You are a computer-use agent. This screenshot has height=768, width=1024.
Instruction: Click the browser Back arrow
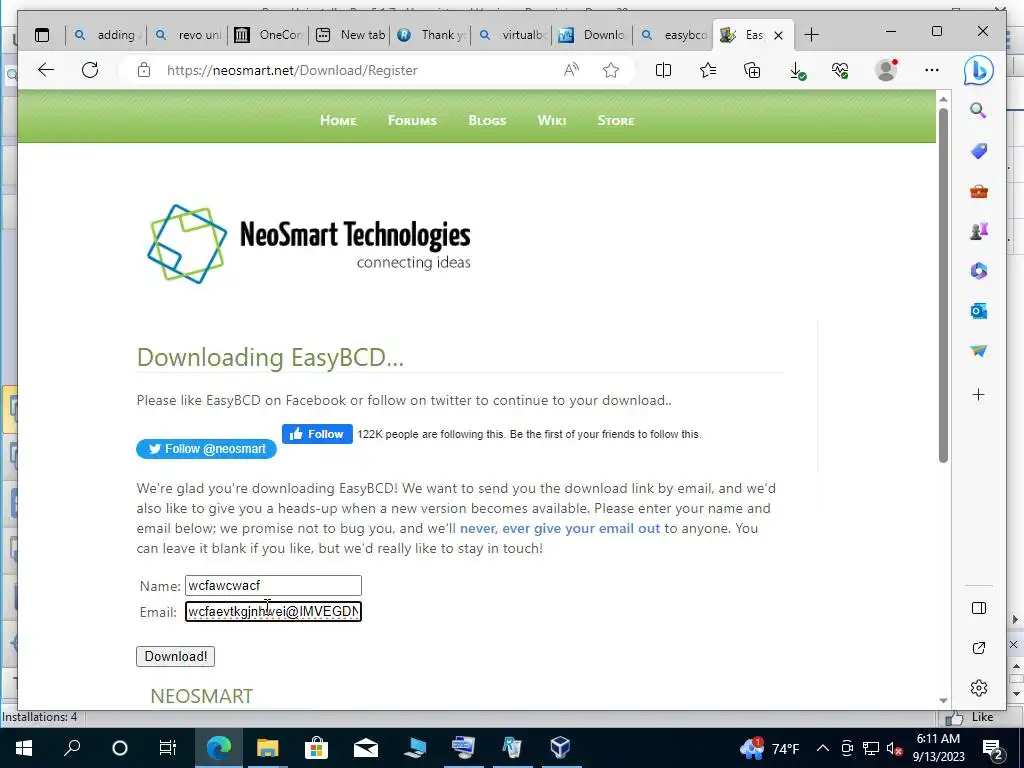click(46, 70)
